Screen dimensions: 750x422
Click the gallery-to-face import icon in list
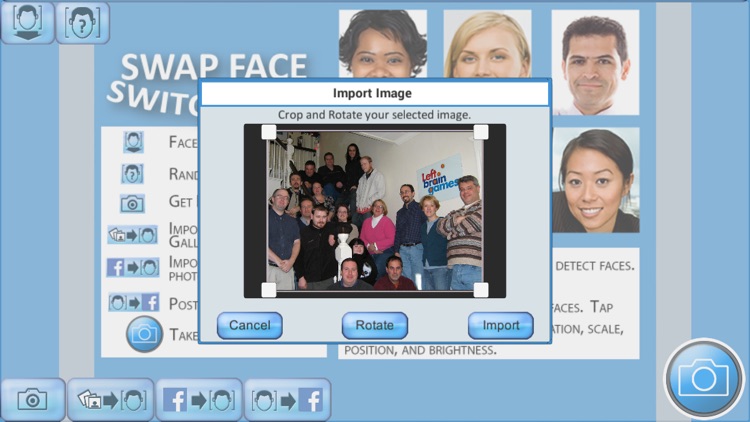(x=132, y=235)
